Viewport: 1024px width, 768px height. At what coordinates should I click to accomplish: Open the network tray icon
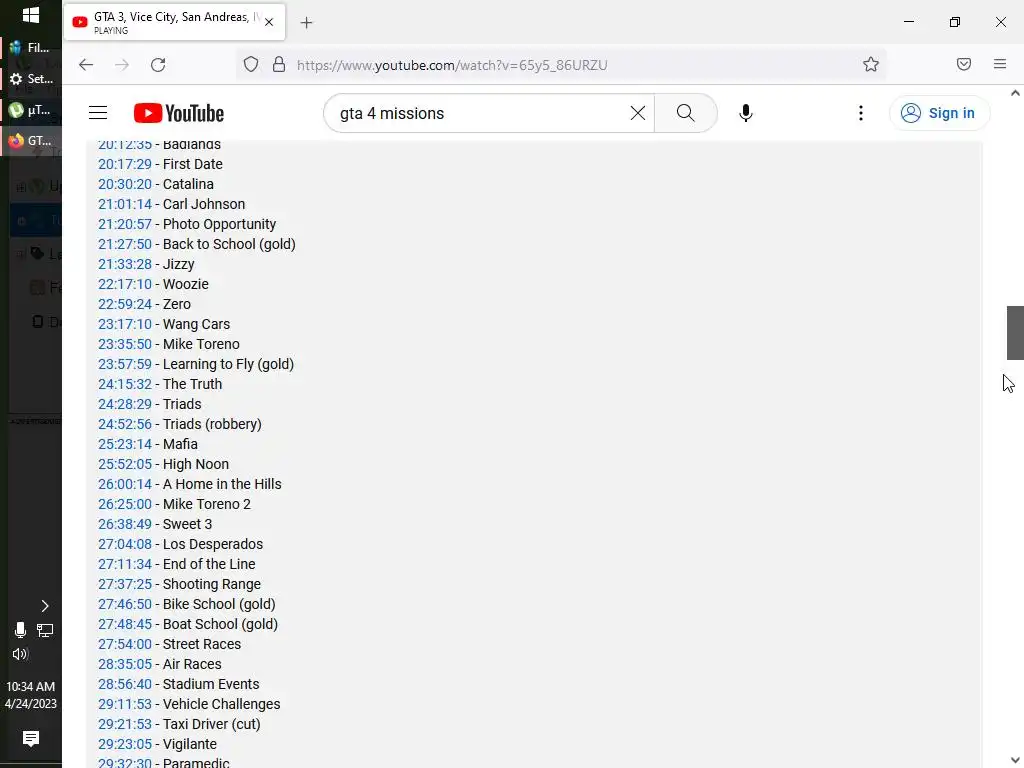click(x=45, y=631)
